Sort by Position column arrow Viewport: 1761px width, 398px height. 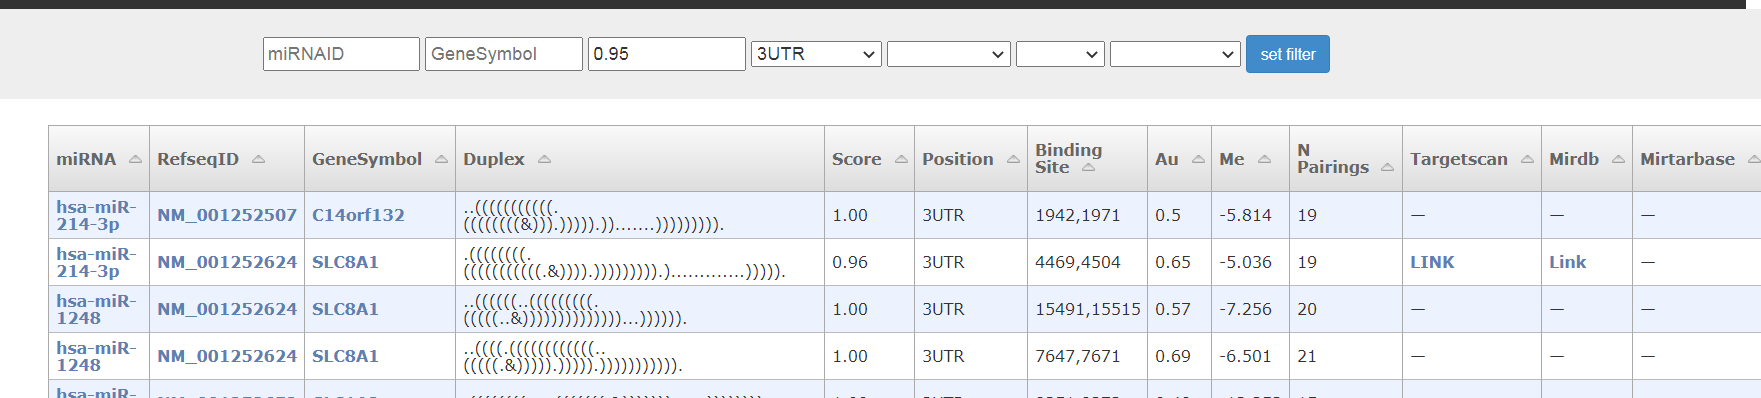[1013, 159]
